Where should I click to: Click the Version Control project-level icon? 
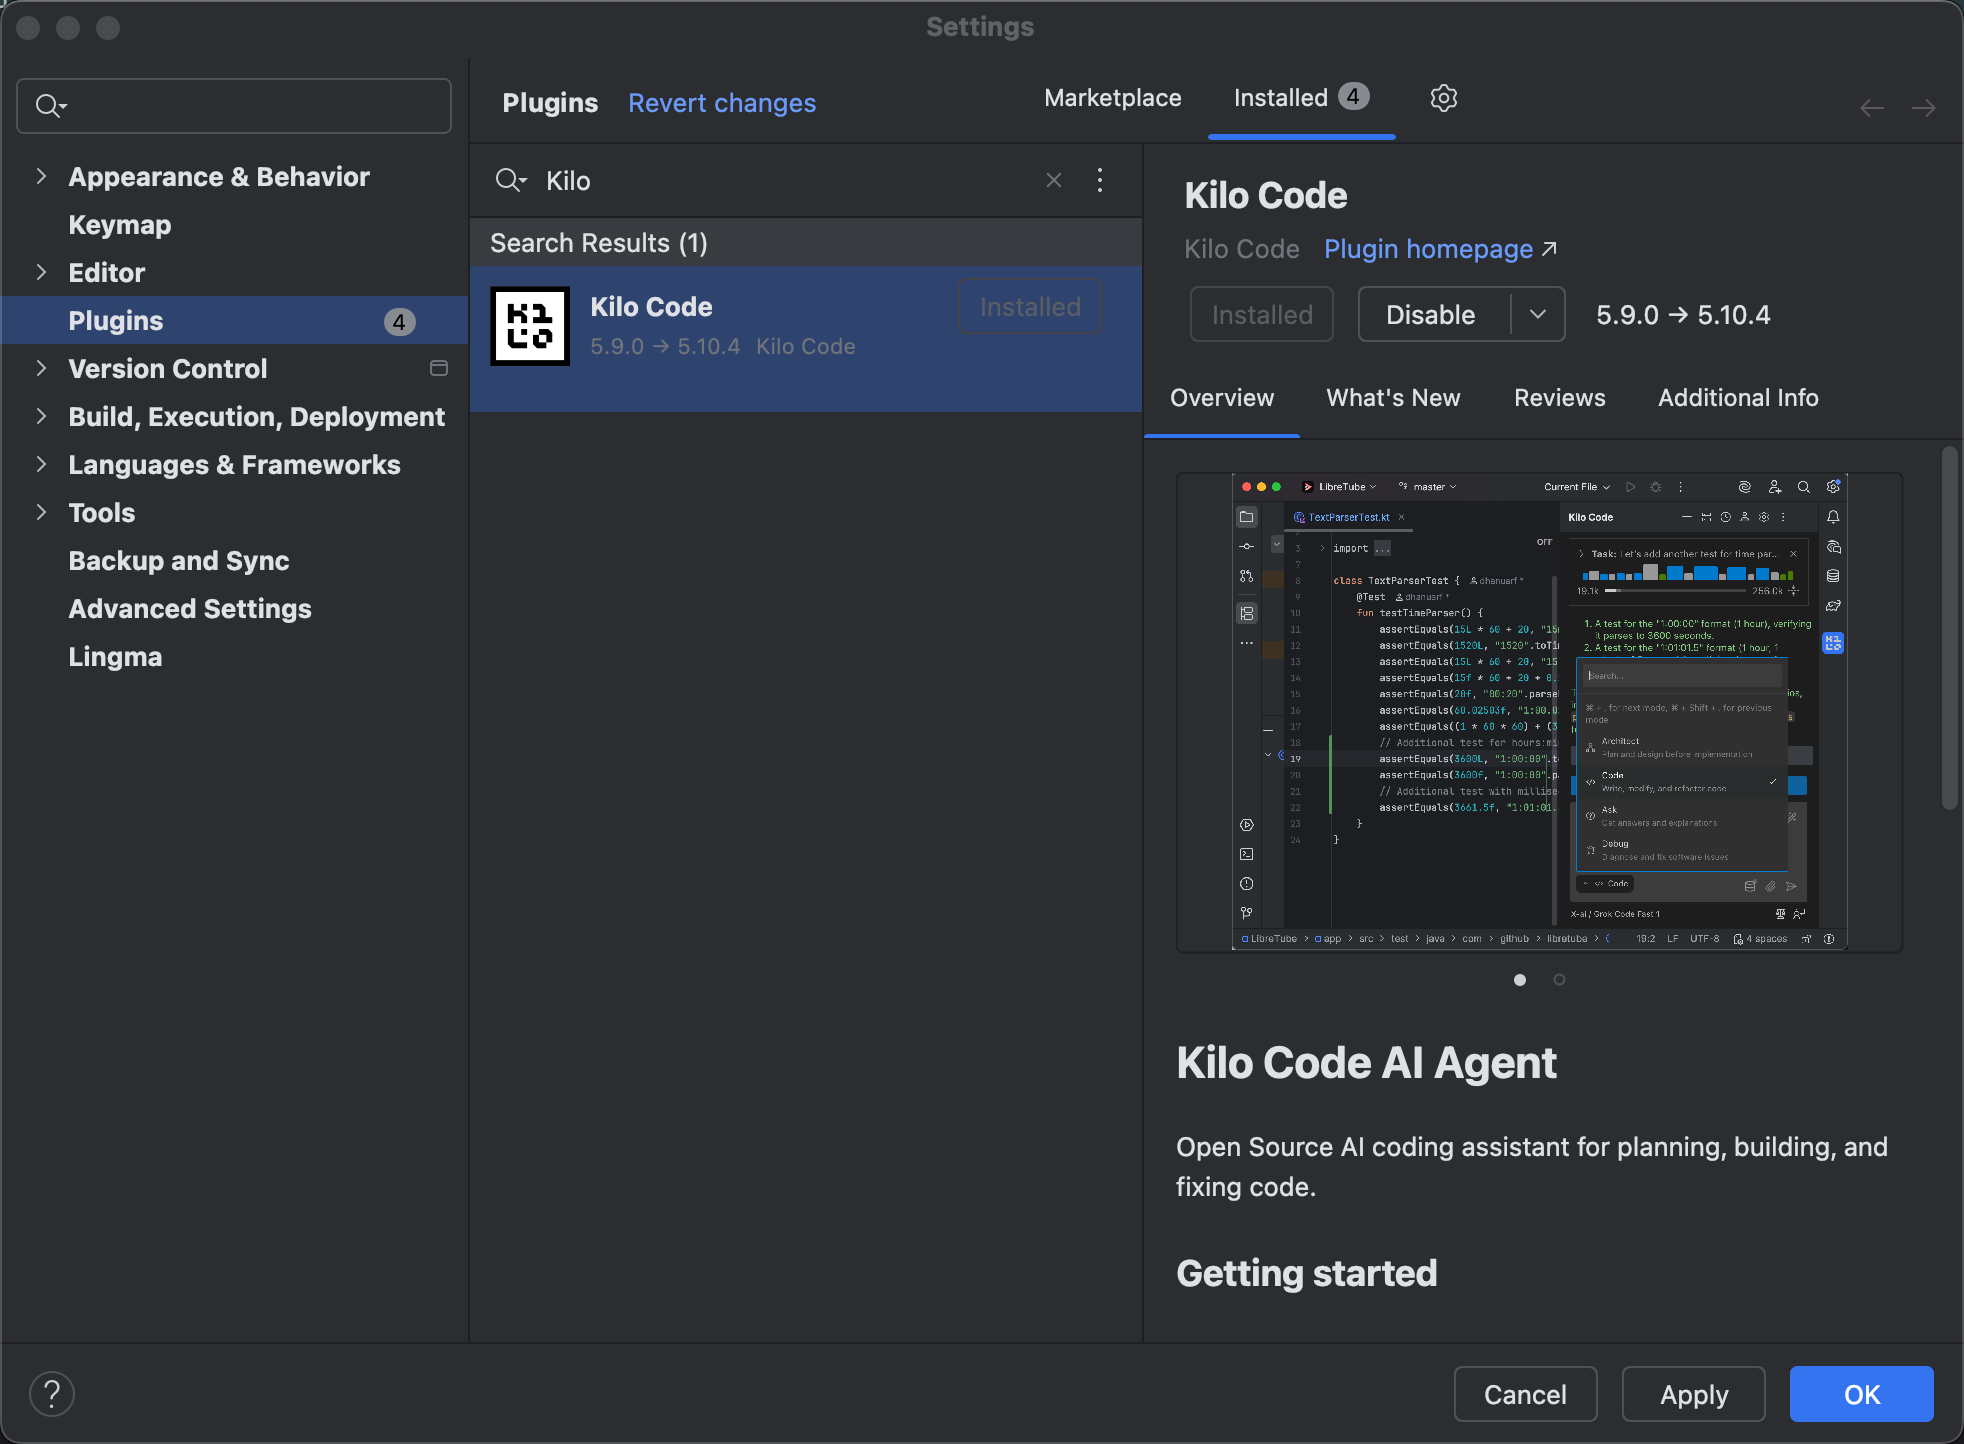(x=438, y=368)
